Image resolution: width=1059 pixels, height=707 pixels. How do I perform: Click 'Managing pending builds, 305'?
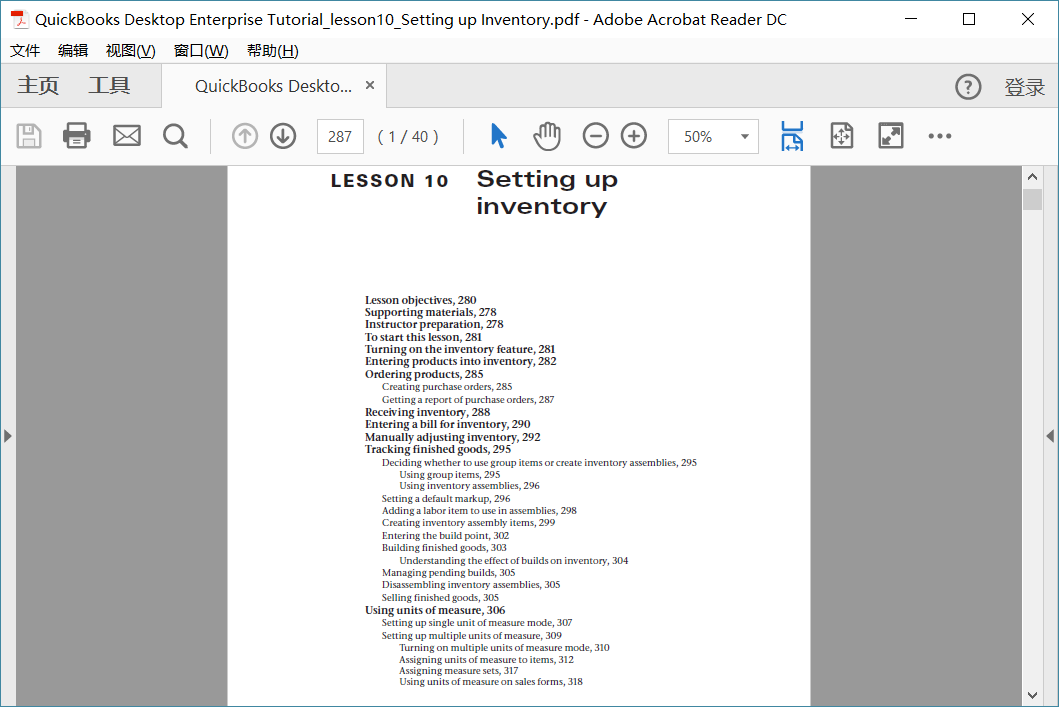448,573
